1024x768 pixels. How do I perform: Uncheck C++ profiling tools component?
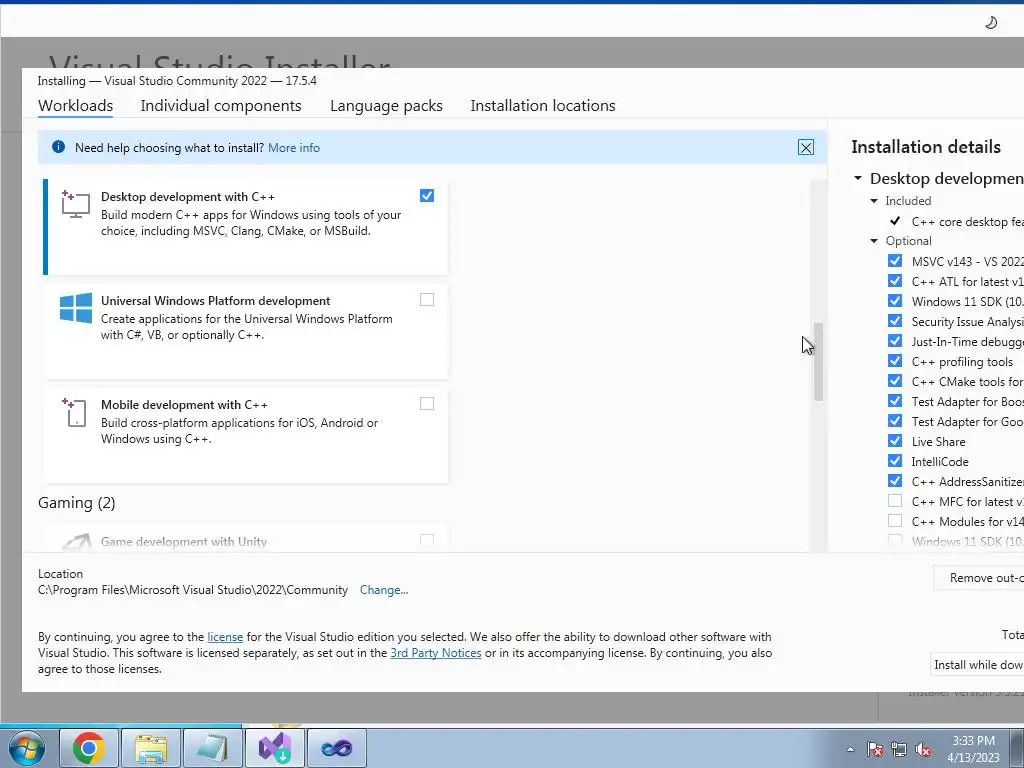tap(895, 360)
